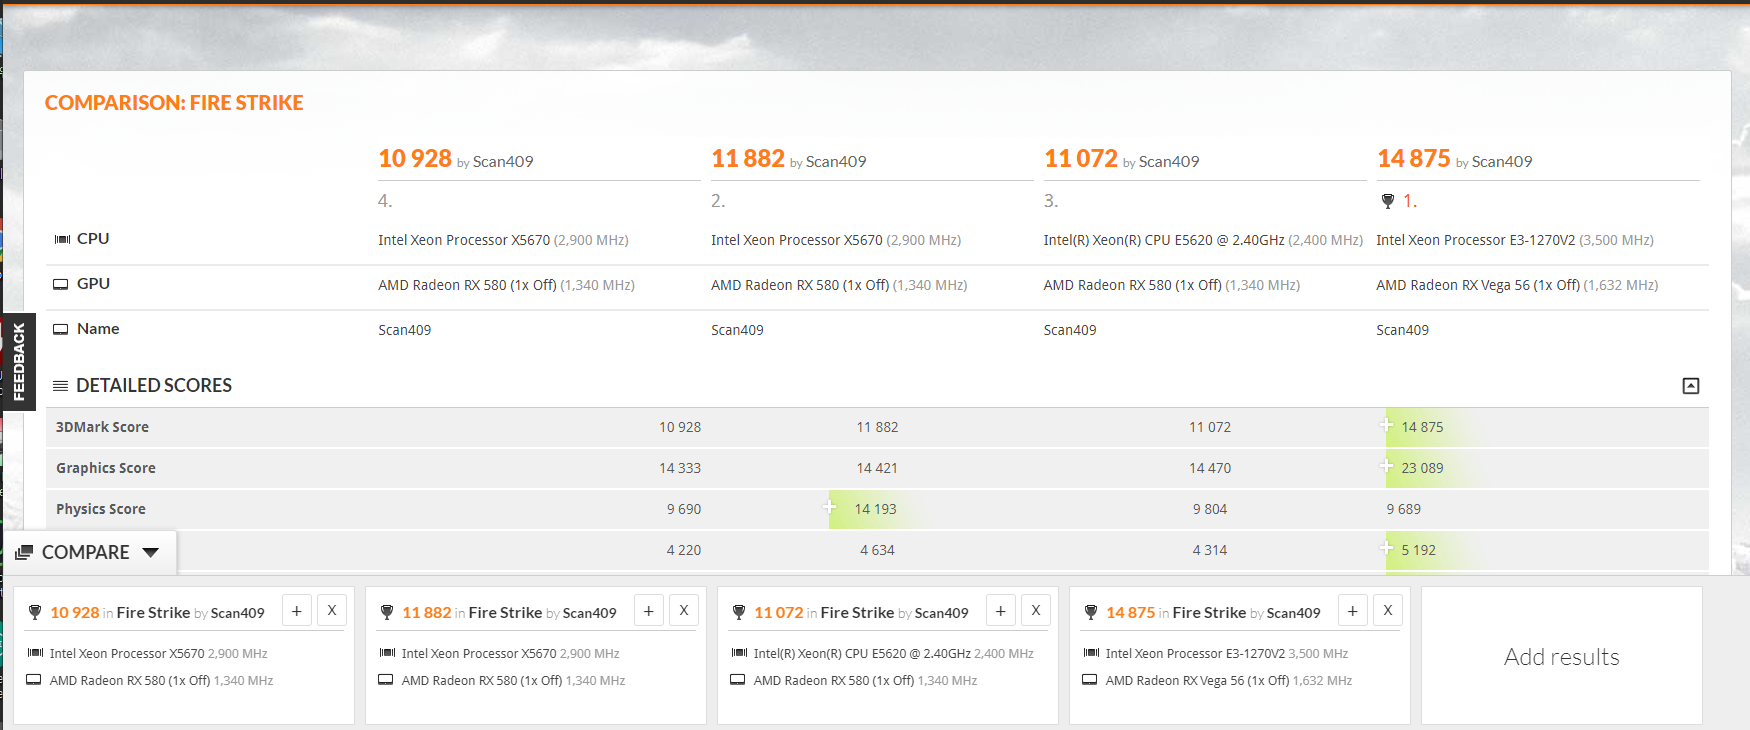Collapse the Detailed Scores section
The width and height of the screenshot is (1750, 730).
[x=1691, y=386]
